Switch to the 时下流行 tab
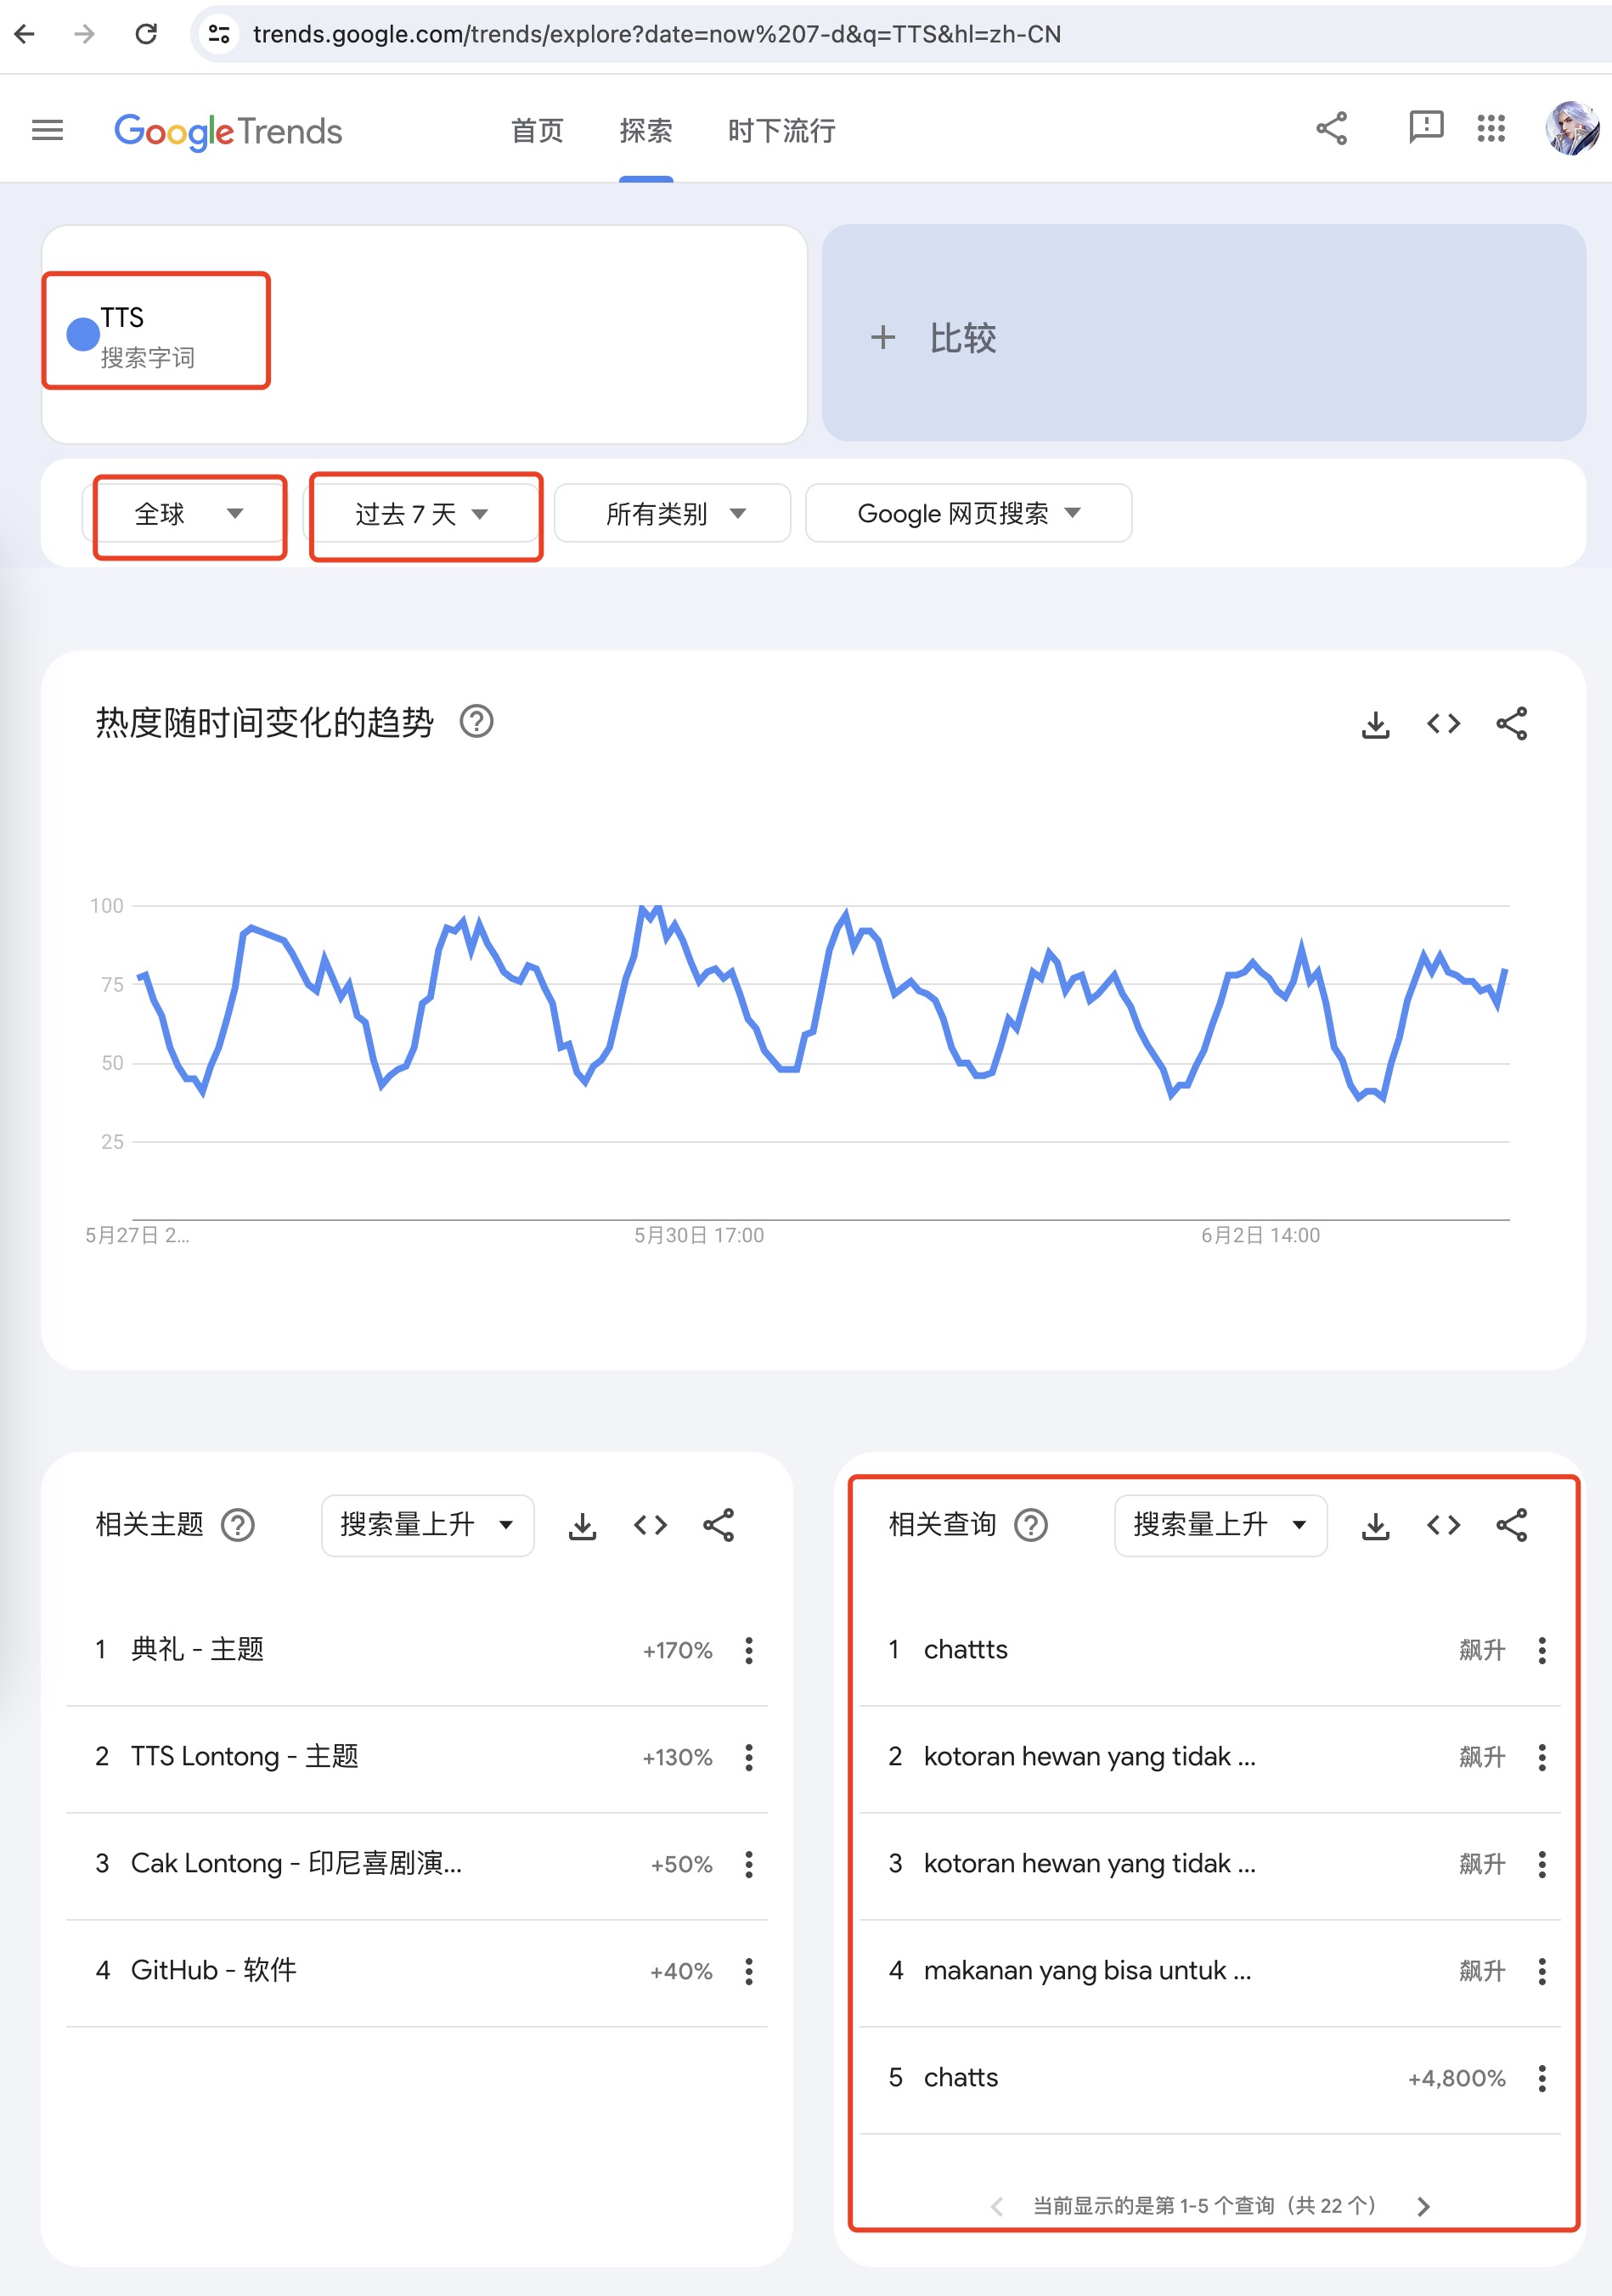Image resolution: width=1612 pixels, height=2296 pixels. (x=781, y=131)
